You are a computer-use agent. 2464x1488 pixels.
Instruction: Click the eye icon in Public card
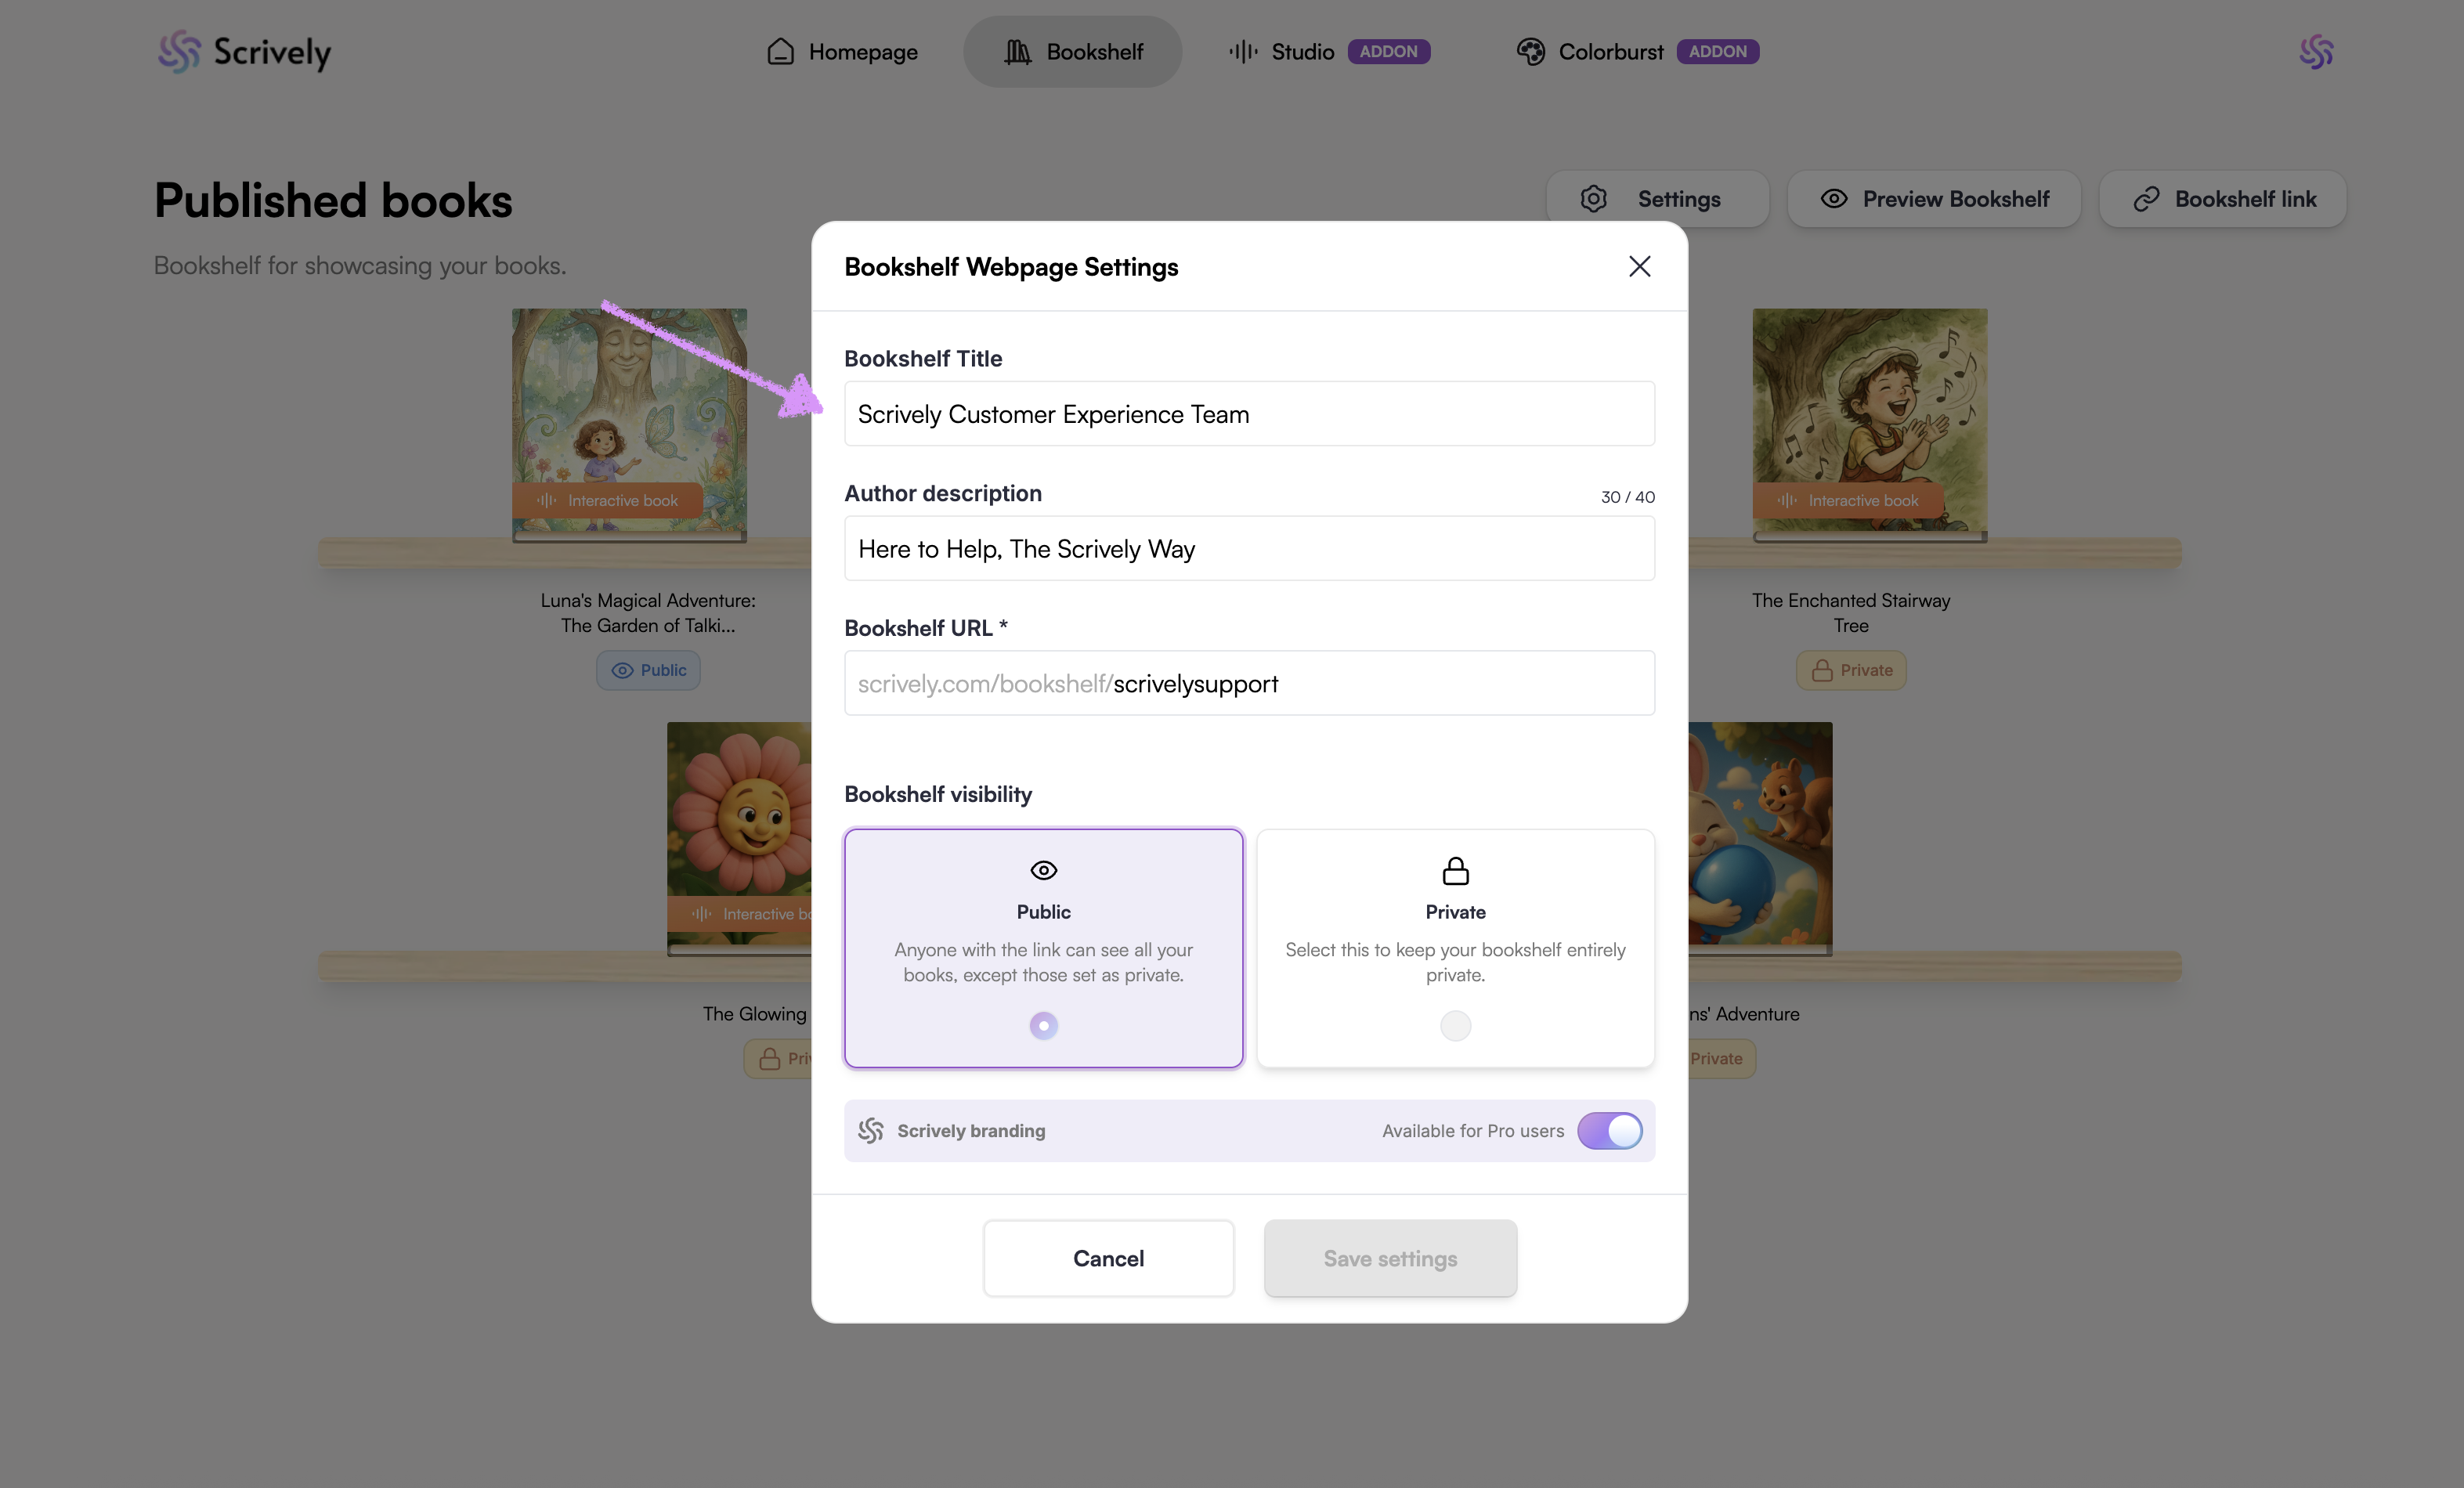click(x=1043, y=870)
